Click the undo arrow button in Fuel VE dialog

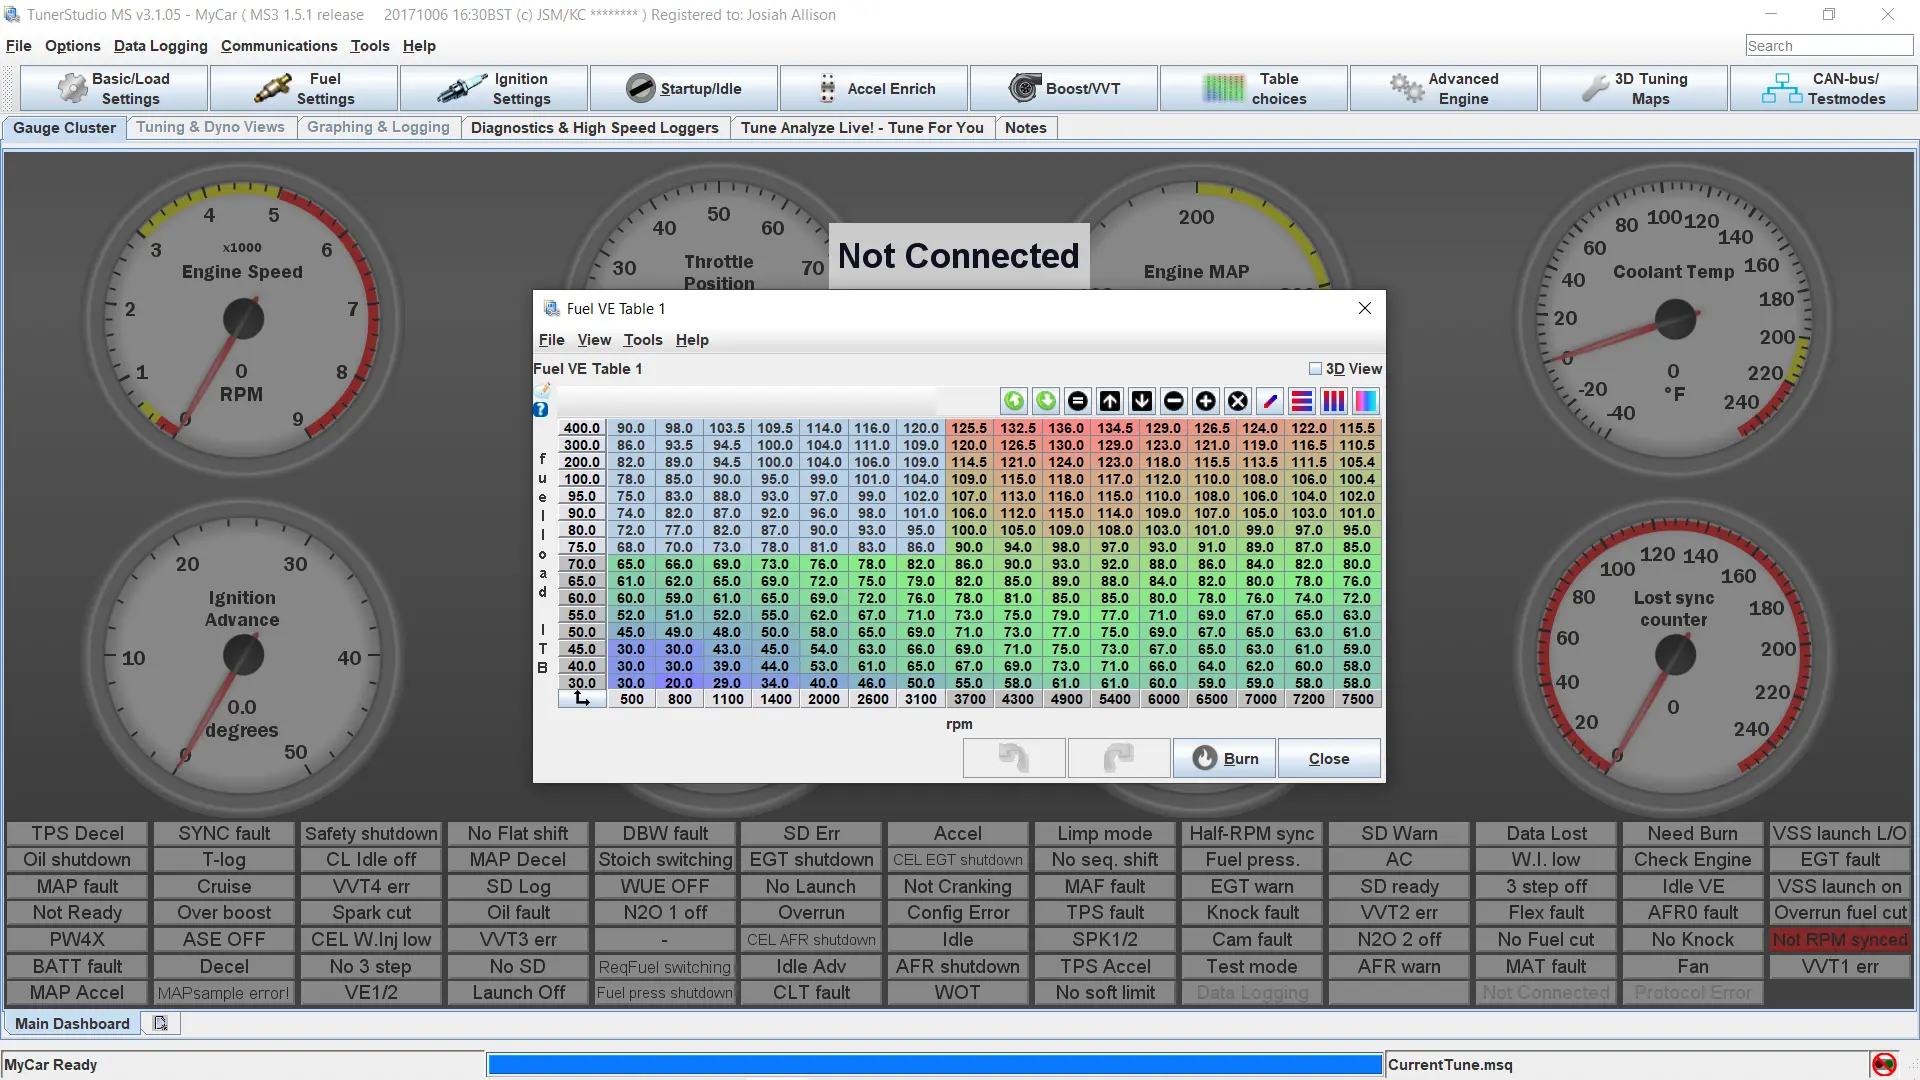[1014, 758]
